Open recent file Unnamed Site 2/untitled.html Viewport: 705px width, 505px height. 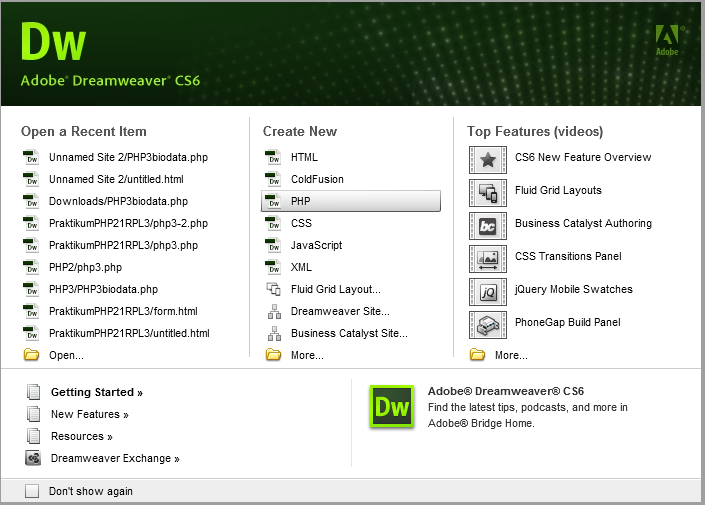(116, 179)
